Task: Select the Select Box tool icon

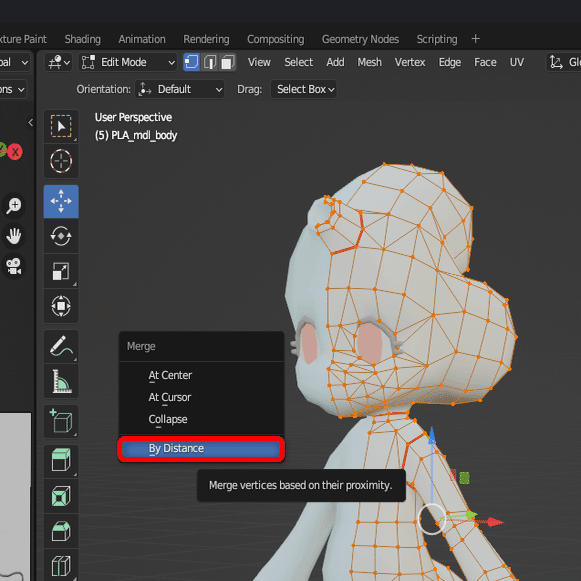Action: point(61,126)
